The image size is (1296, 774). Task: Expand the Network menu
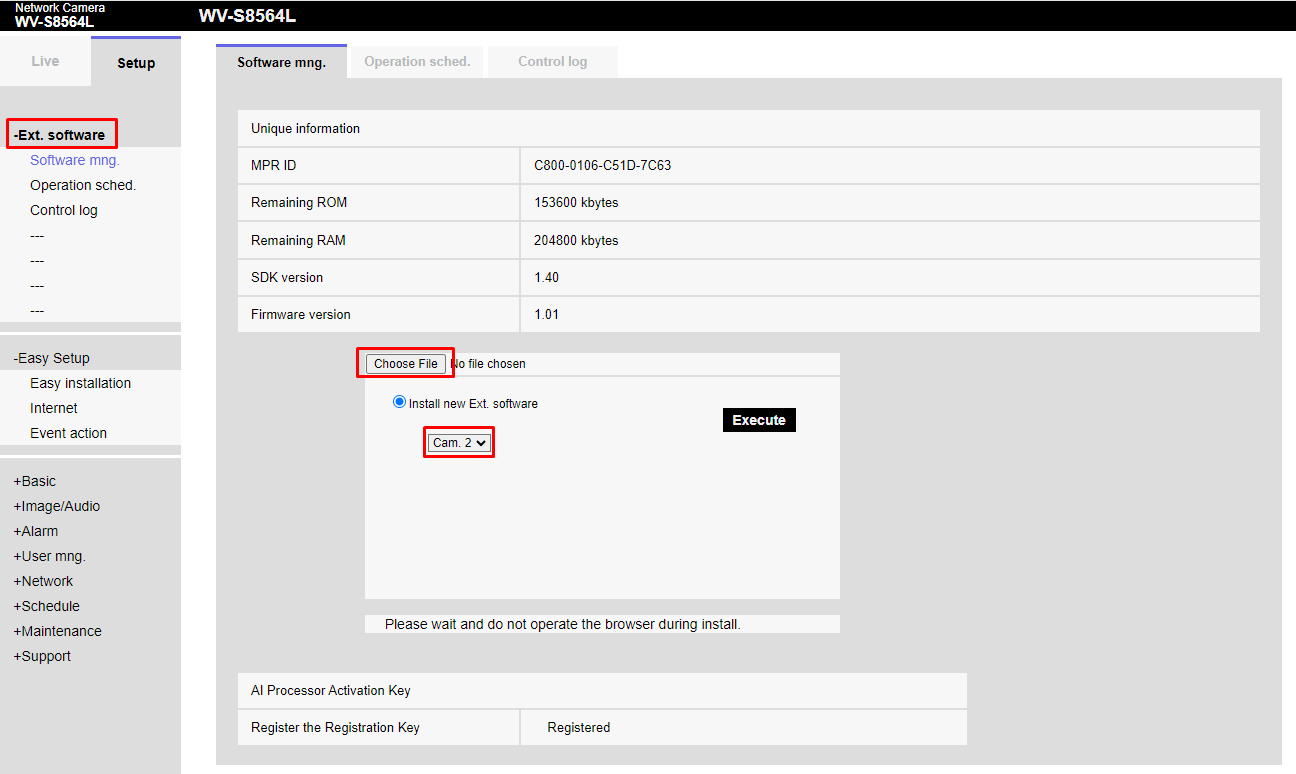[x=43, y=581]
